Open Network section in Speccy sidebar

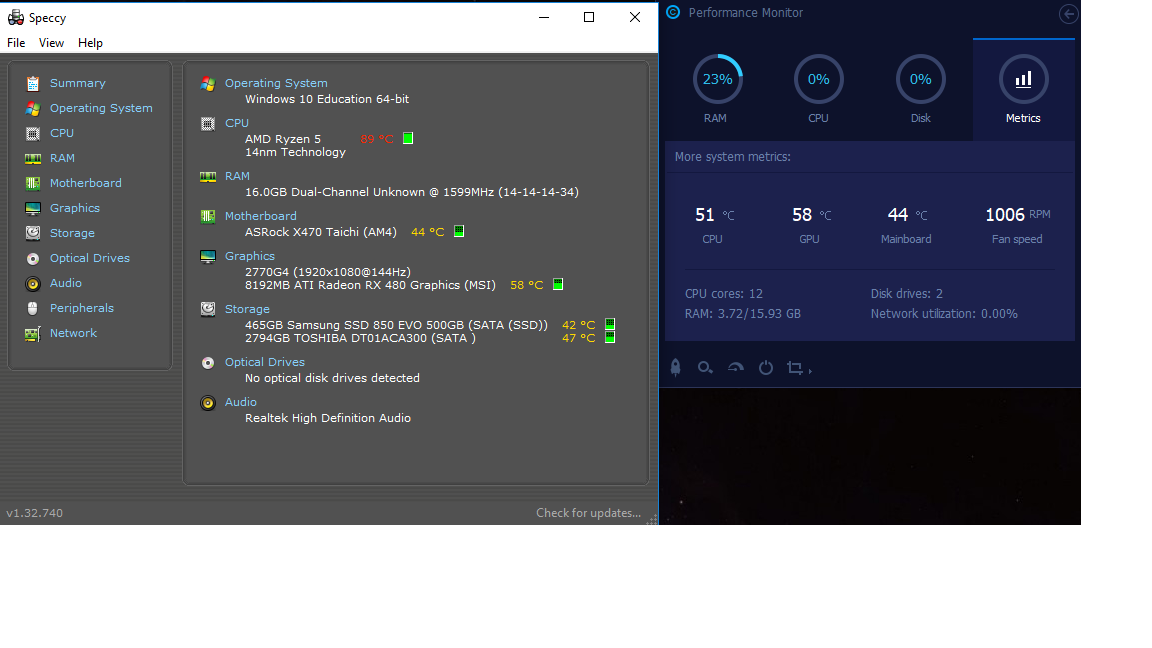(73, 333)
